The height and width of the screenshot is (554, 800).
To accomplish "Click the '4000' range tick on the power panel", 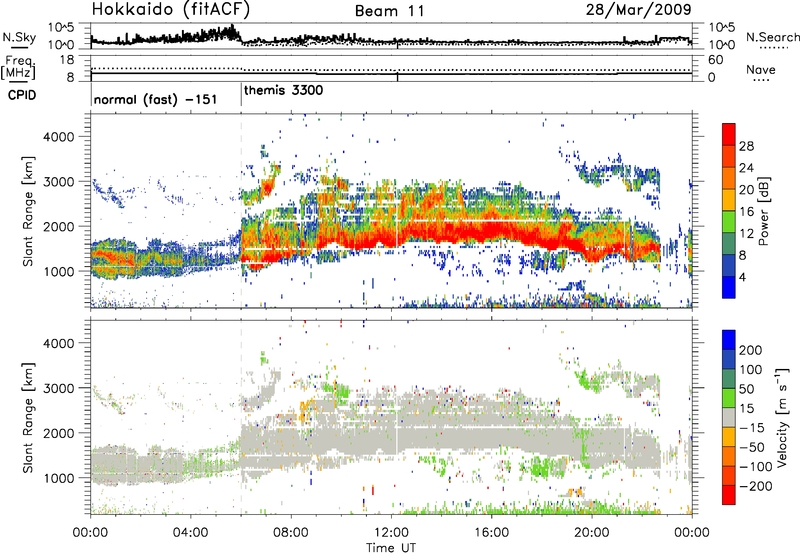I will pos(58,136).
